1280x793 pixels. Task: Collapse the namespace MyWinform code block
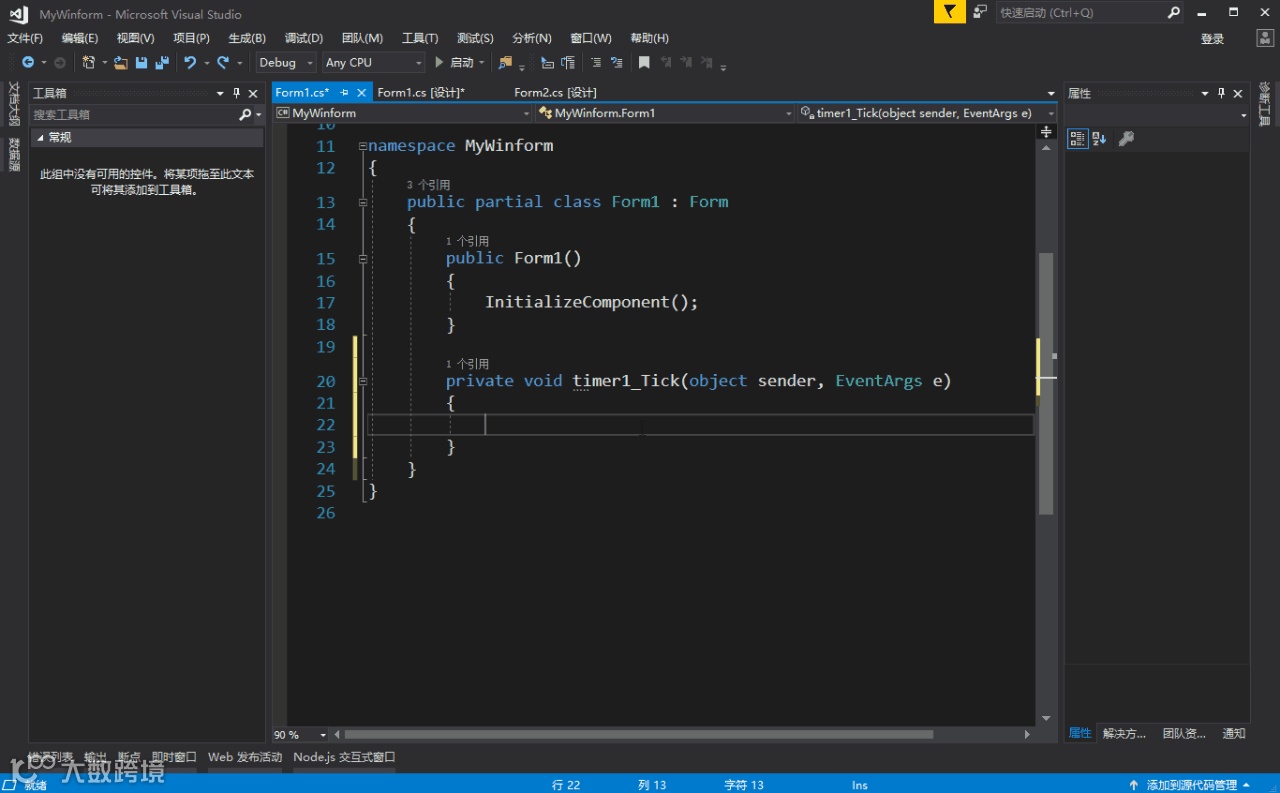pyautogui.click(x=361, y=146)
